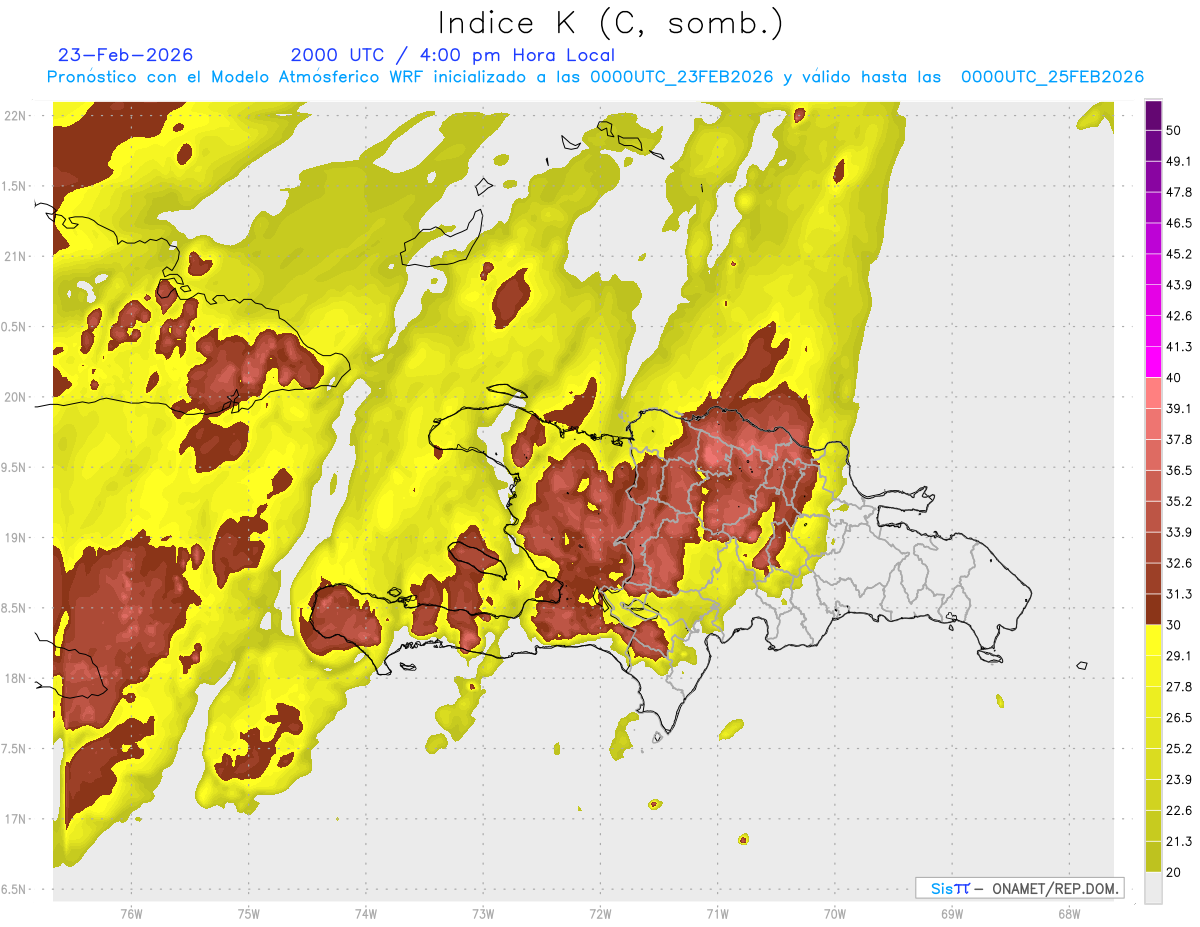Click the longitude axis label "75W"
Viewport: 1200px width, 927px height.
248,914
